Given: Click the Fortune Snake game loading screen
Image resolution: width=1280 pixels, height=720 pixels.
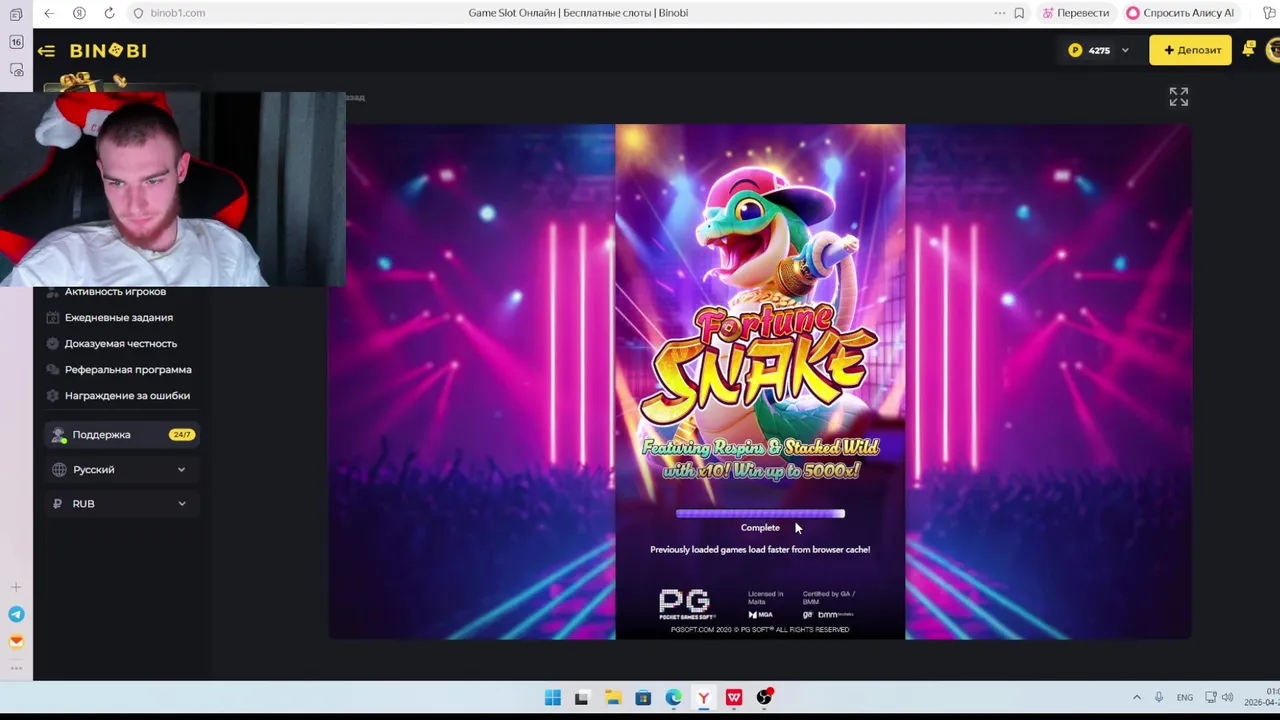Looking at the screenshot, I should [760, 381].
